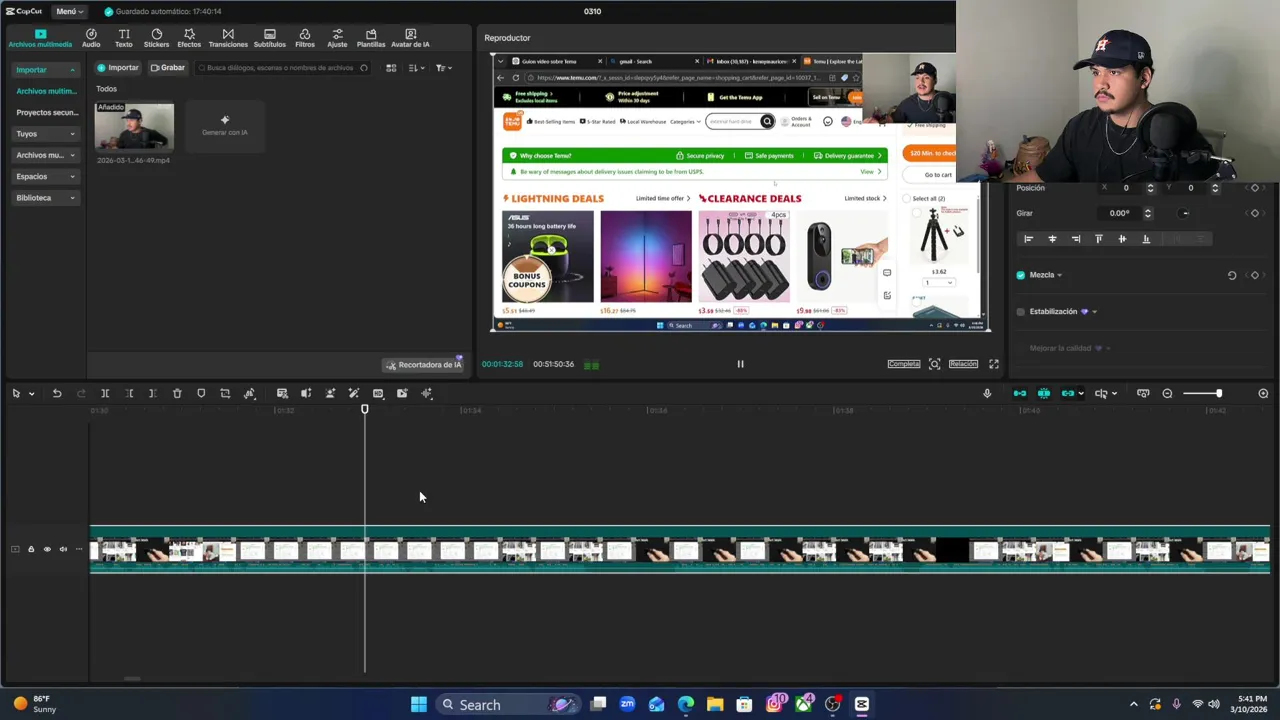1280x720 pixels.
Task: Uncheck the Mezcla checkbox
Action: point(1021,275)
